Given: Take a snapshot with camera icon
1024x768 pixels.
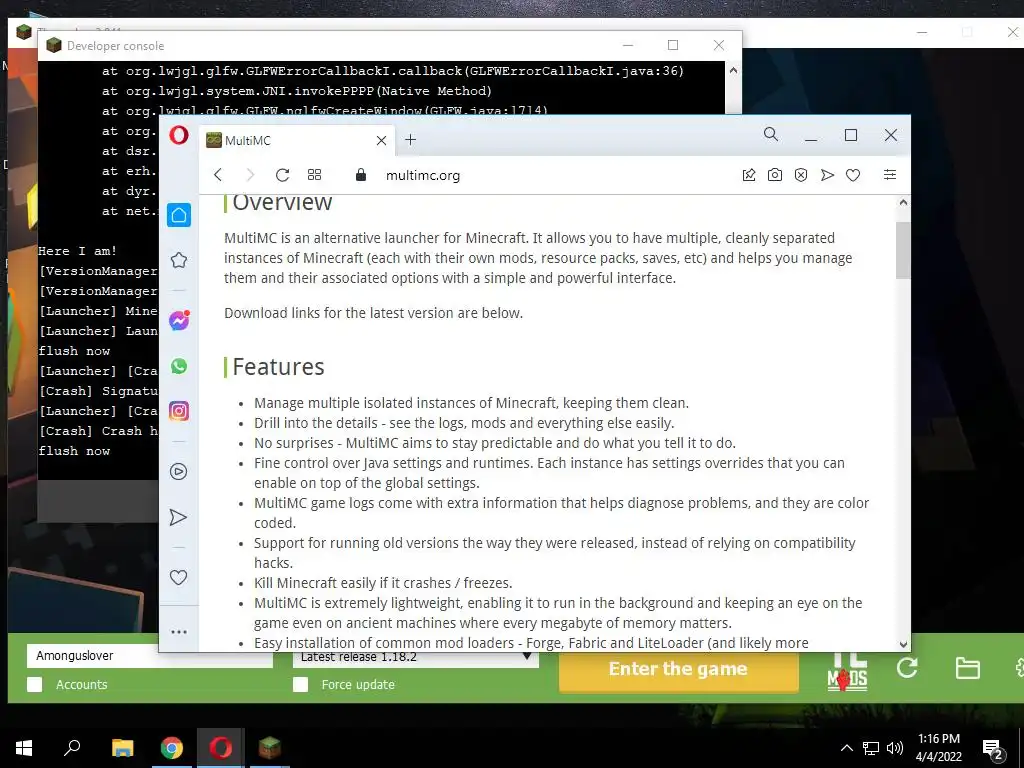Looking at the screenshot, I should pos(775,175).
